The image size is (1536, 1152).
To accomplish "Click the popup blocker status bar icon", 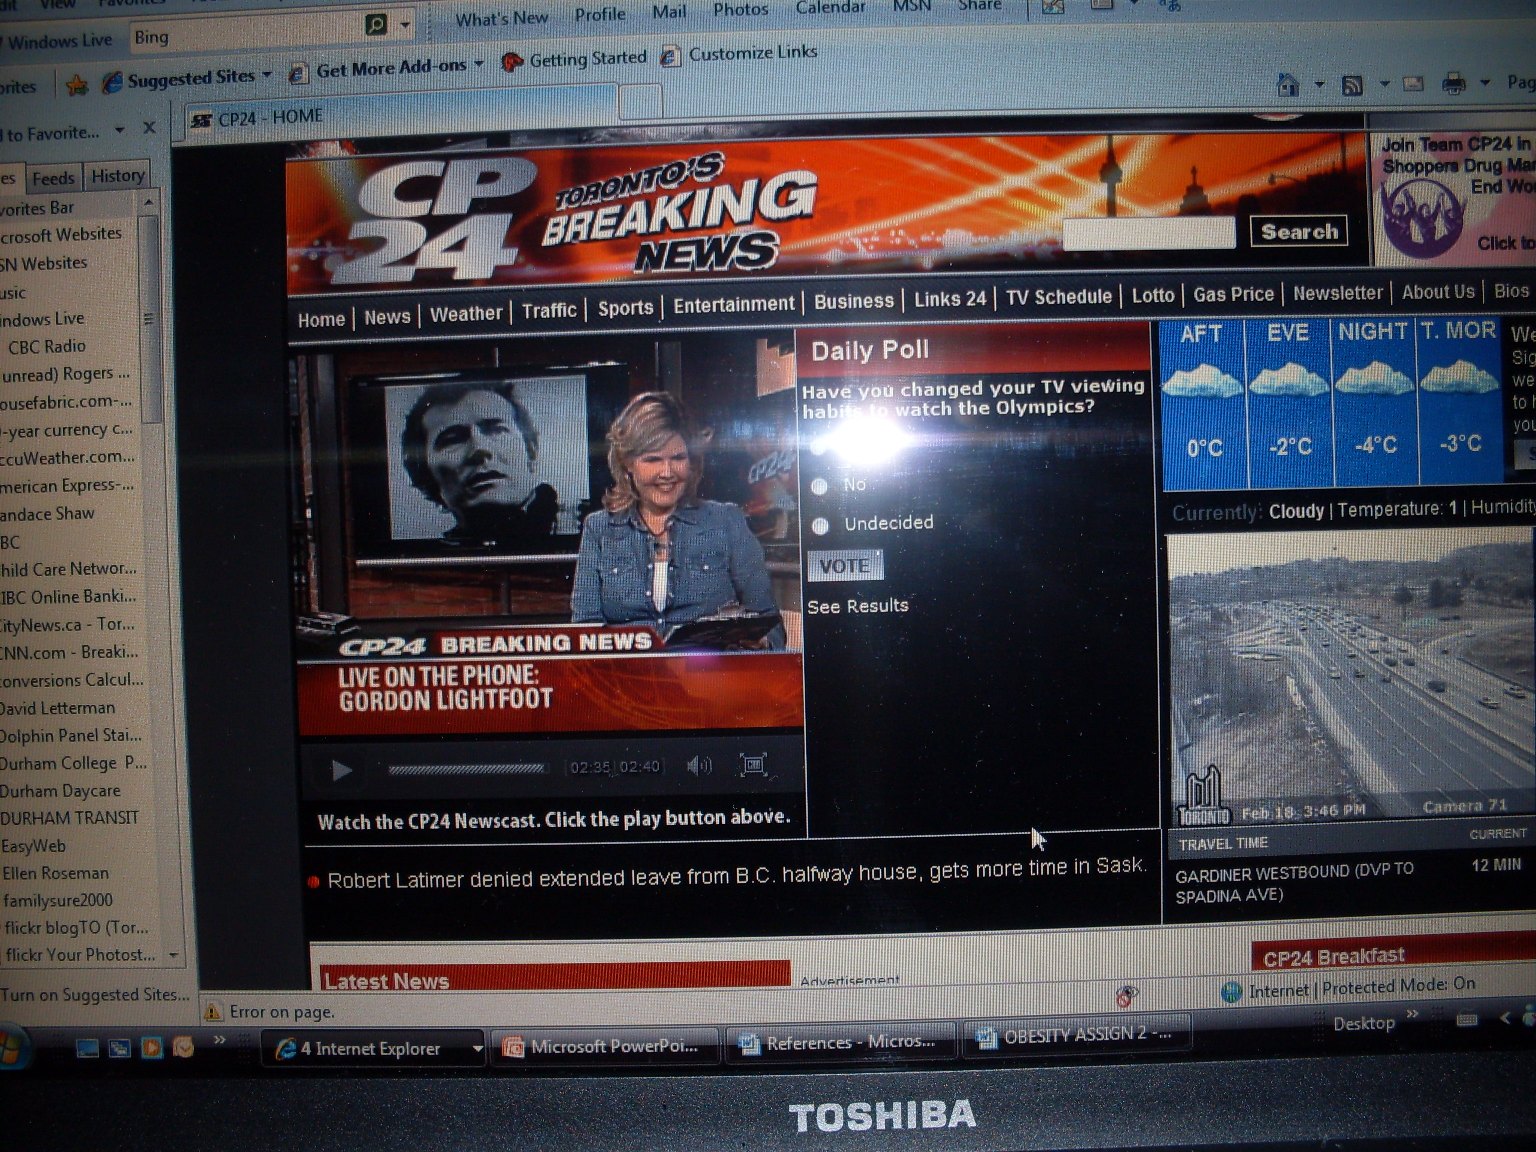I will tap(1126, 996).
